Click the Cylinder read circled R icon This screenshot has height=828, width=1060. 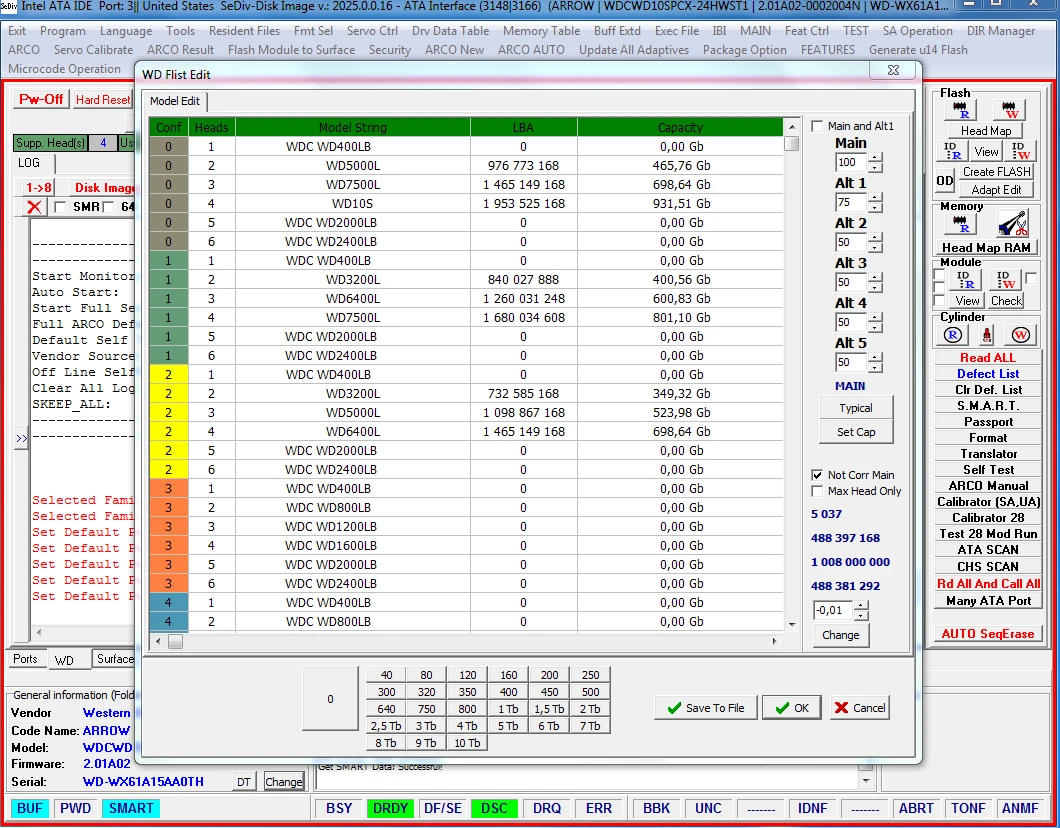(952, 335)
